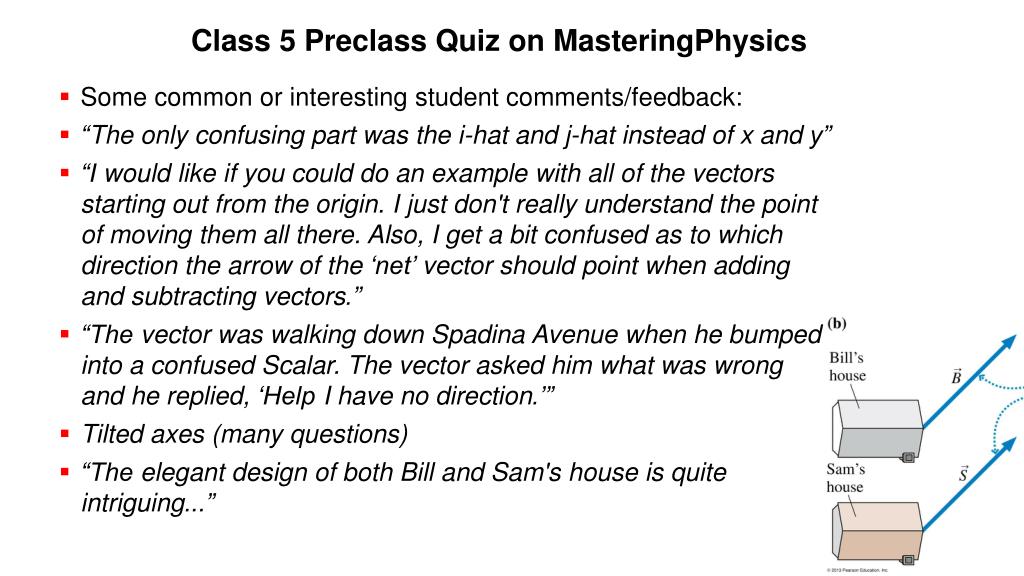Viewport: 1024px width, 576px height.
Task: Click the red bullet beside the Spadina Avenue joke
Action: click(x=64, y=333)
